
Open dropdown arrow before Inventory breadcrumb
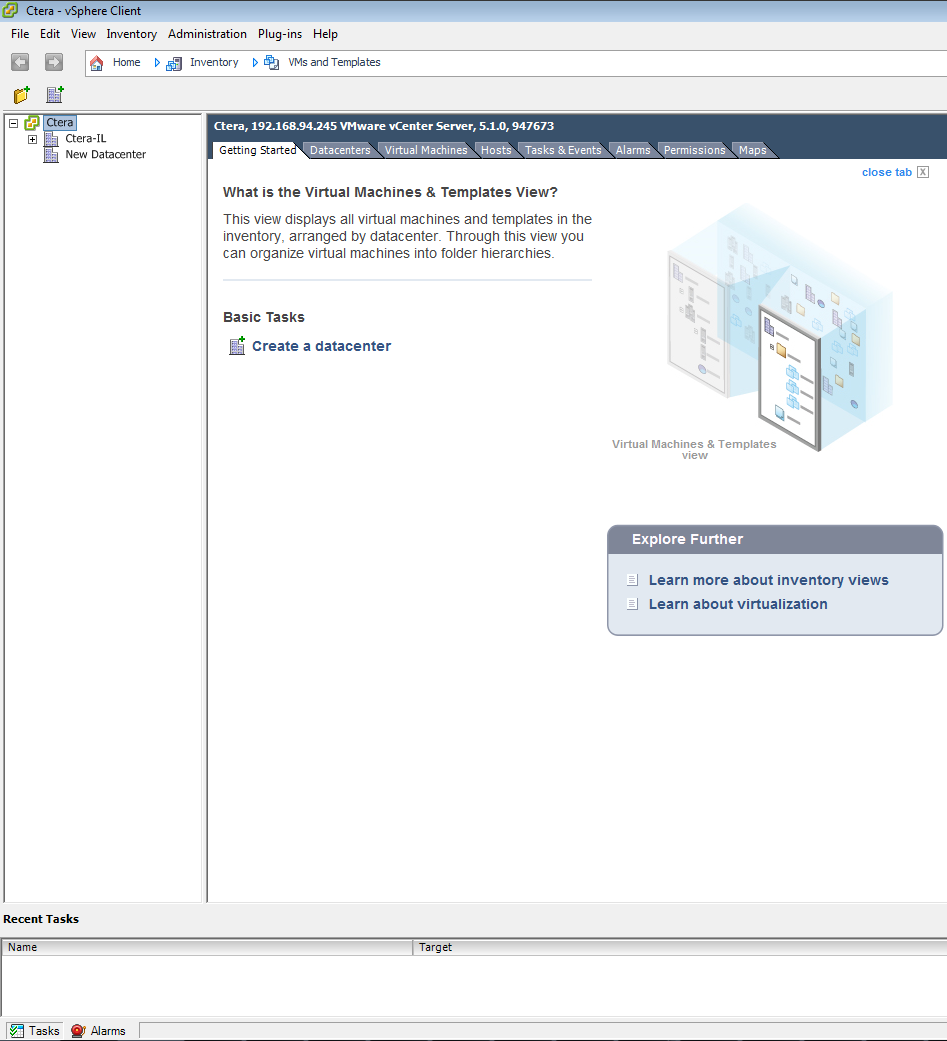pyautogui.click(x=157, y=62)
